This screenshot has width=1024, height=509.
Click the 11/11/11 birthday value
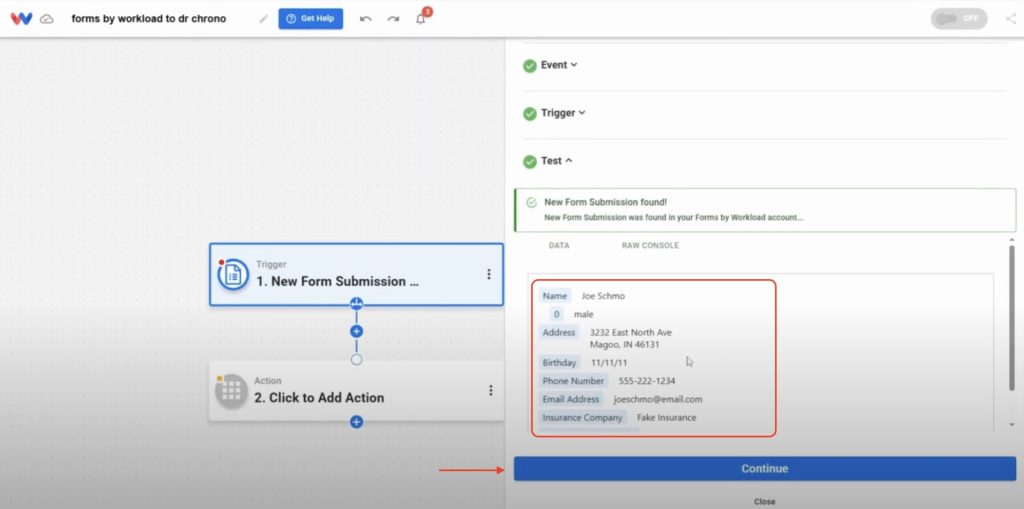pos(610,363)
